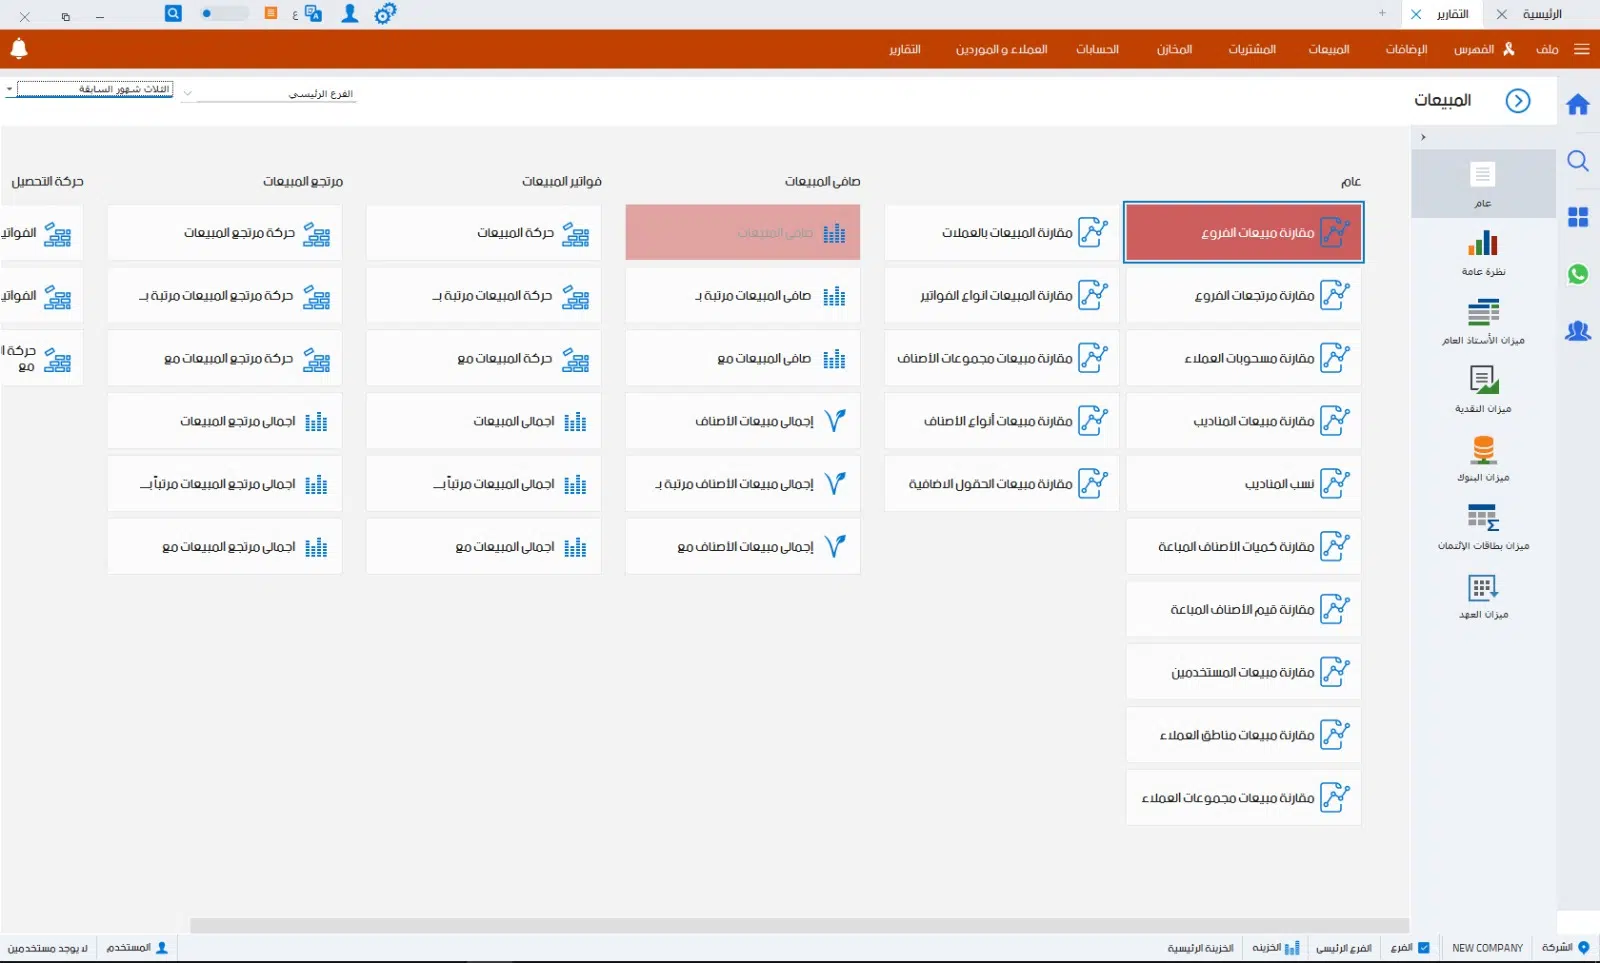
Task: Click the notification bell icon
Action: [18, 48]
